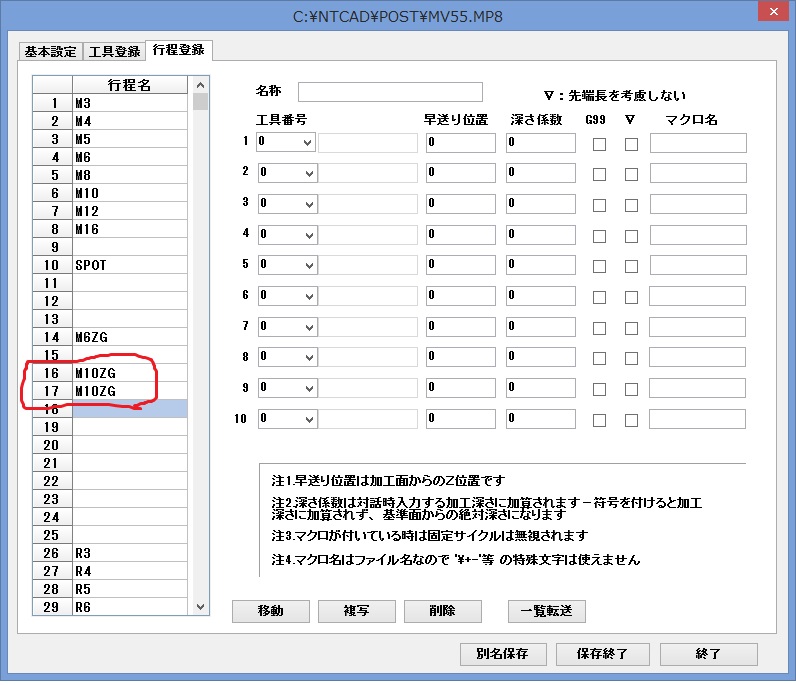This screenshot has width=796, height=685.
Task: Click the 深さ係数 field in row 10
Action: point(541,419)
